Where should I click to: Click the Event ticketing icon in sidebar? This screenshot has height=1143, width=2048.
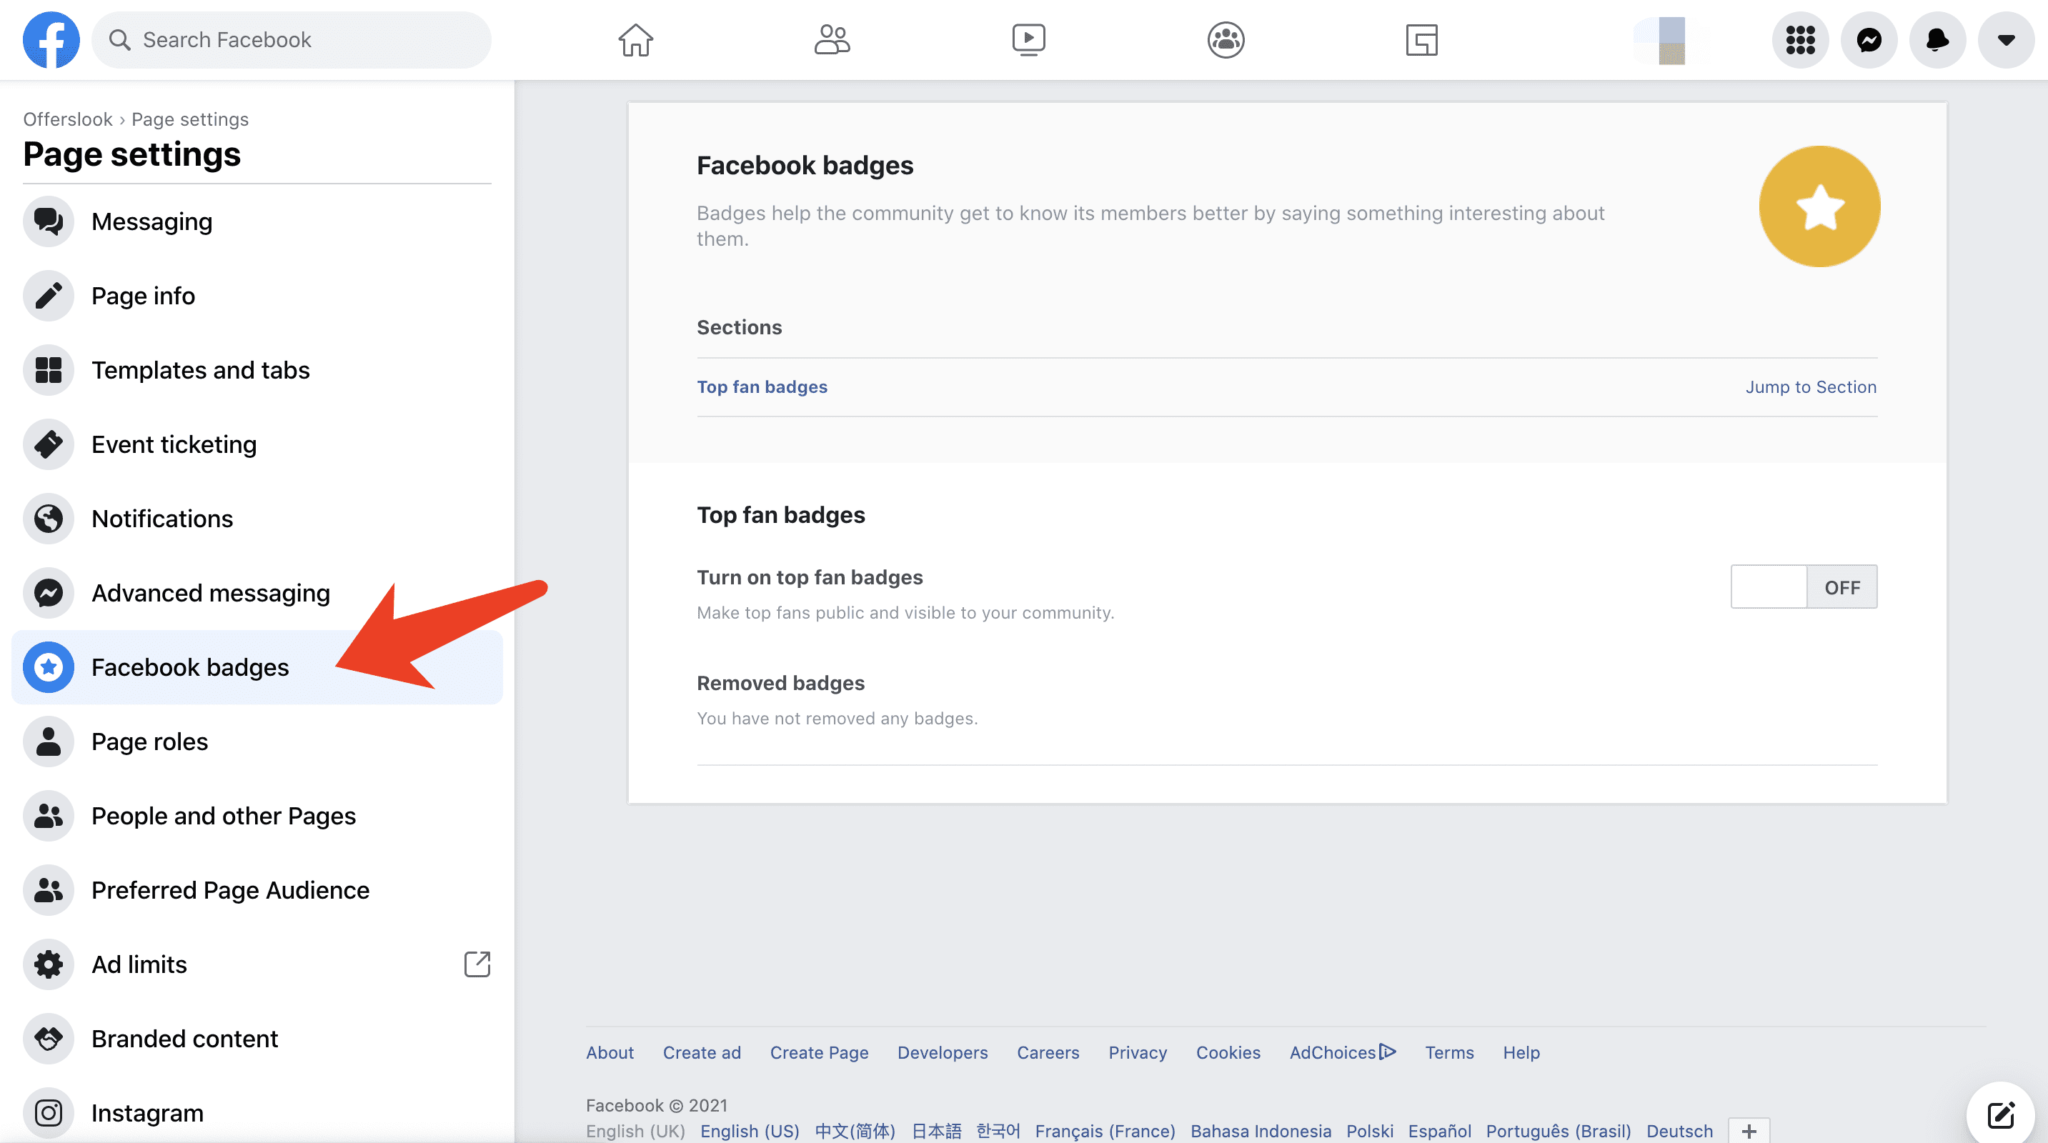[48, 443]
